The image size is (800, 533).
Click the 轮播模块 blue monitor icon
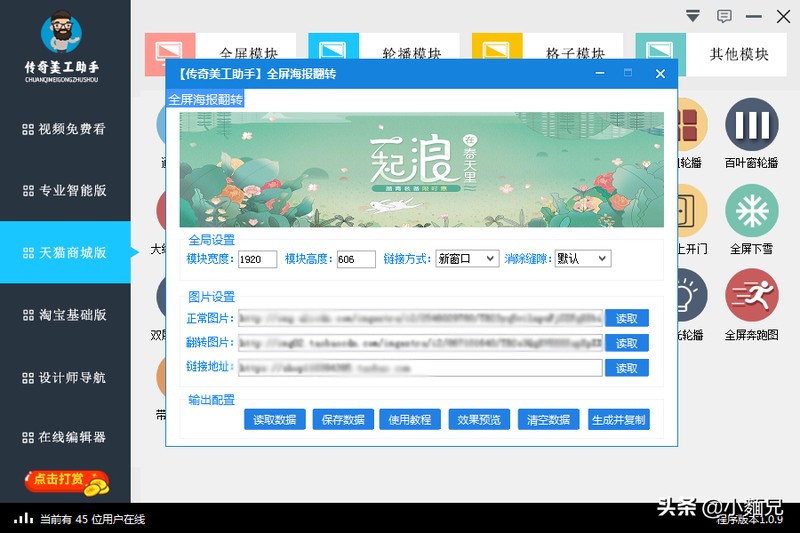point(333,47)
